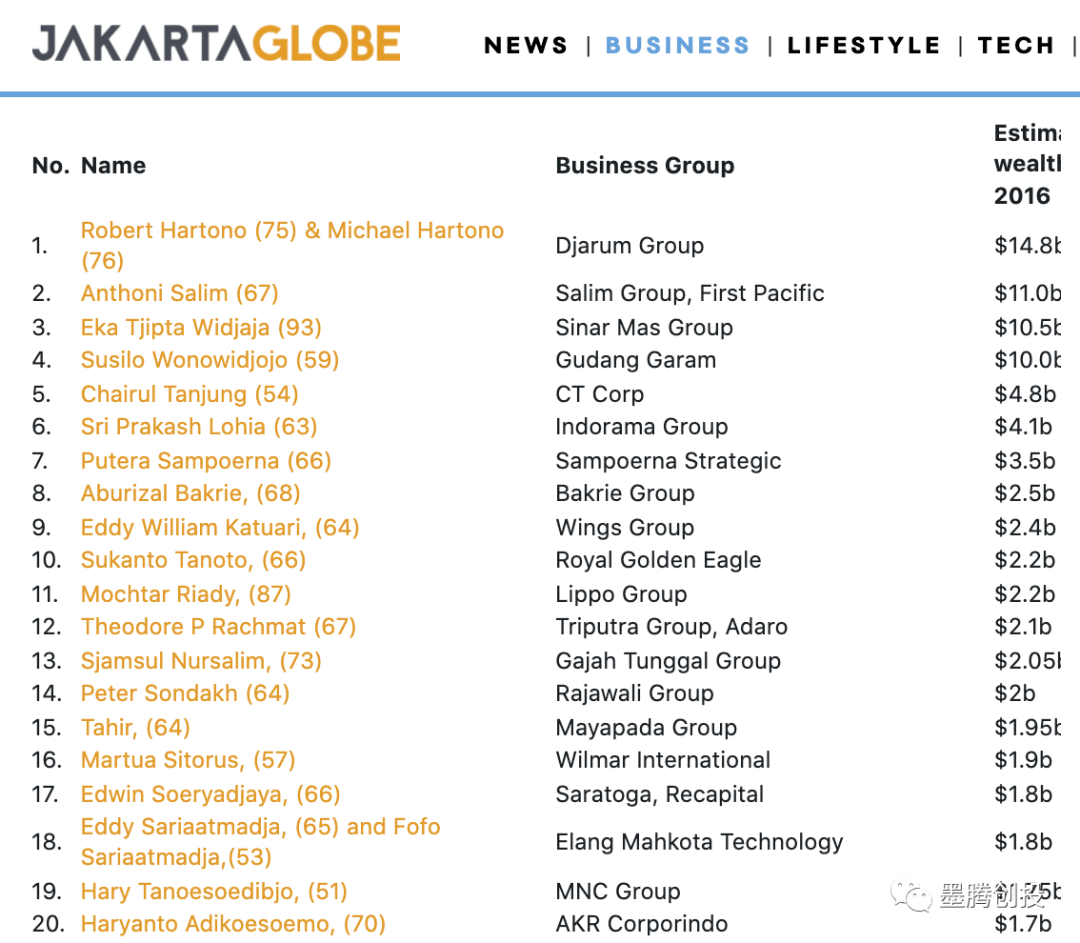The height and width of the screenshot is (943, 1080).
Task: Select Susilo Wonowidjojo link
Action: coord(210,360)
